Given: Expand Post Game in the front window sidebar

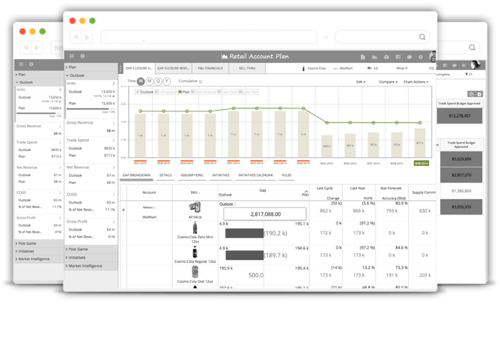Looking at the screenshot, I should tap(91, 249).
